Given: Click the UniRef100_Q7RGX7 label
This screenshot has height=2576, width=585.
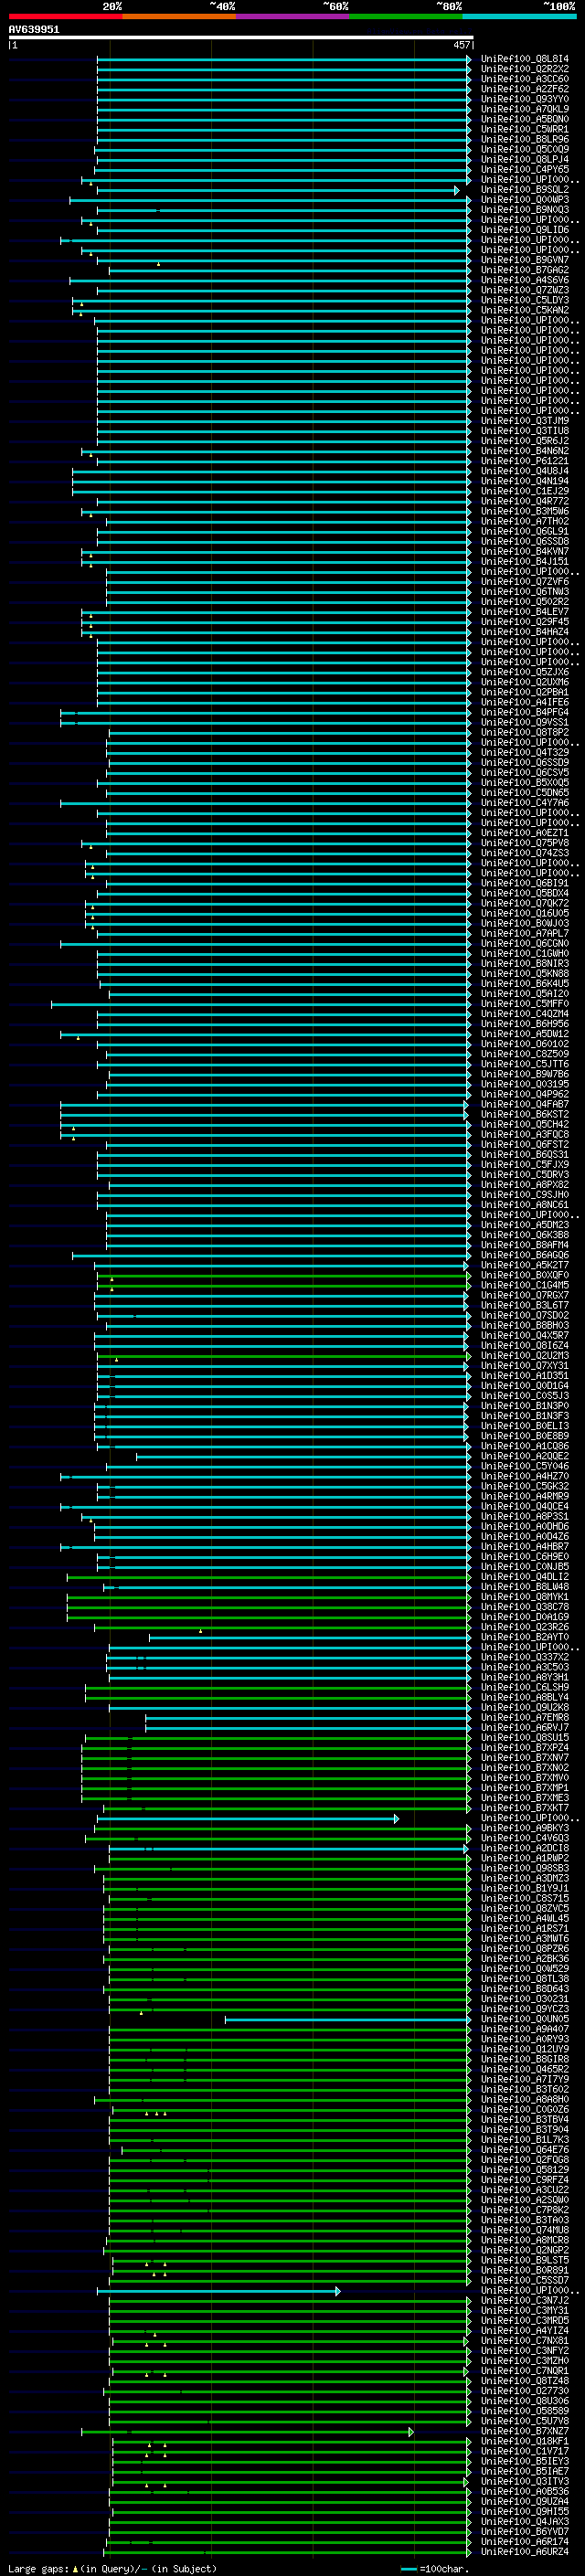Looking at the screenshot, I should 524,1294.
